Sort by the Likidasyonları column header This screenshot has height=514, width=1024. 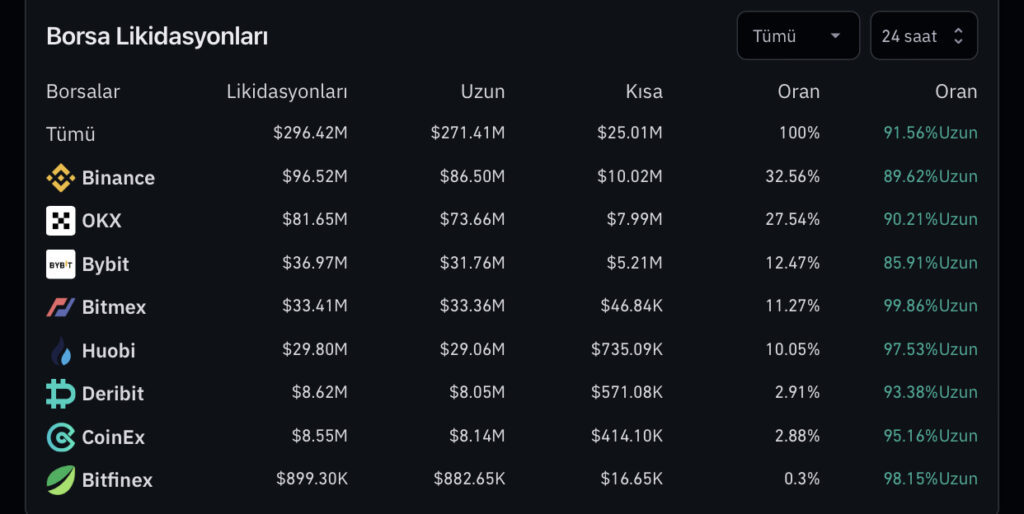(287, 91)
